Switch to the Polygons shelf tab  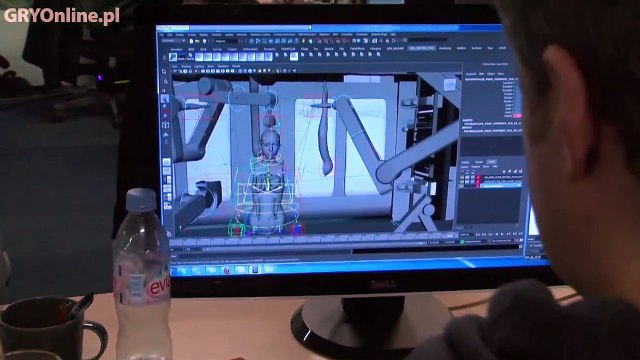376,49
